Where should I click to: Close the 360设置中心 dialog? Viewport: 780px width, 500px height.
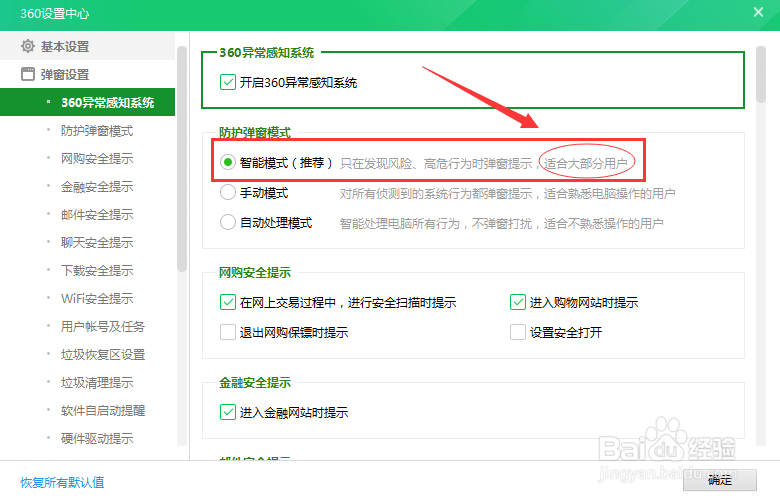coord(758,12)
